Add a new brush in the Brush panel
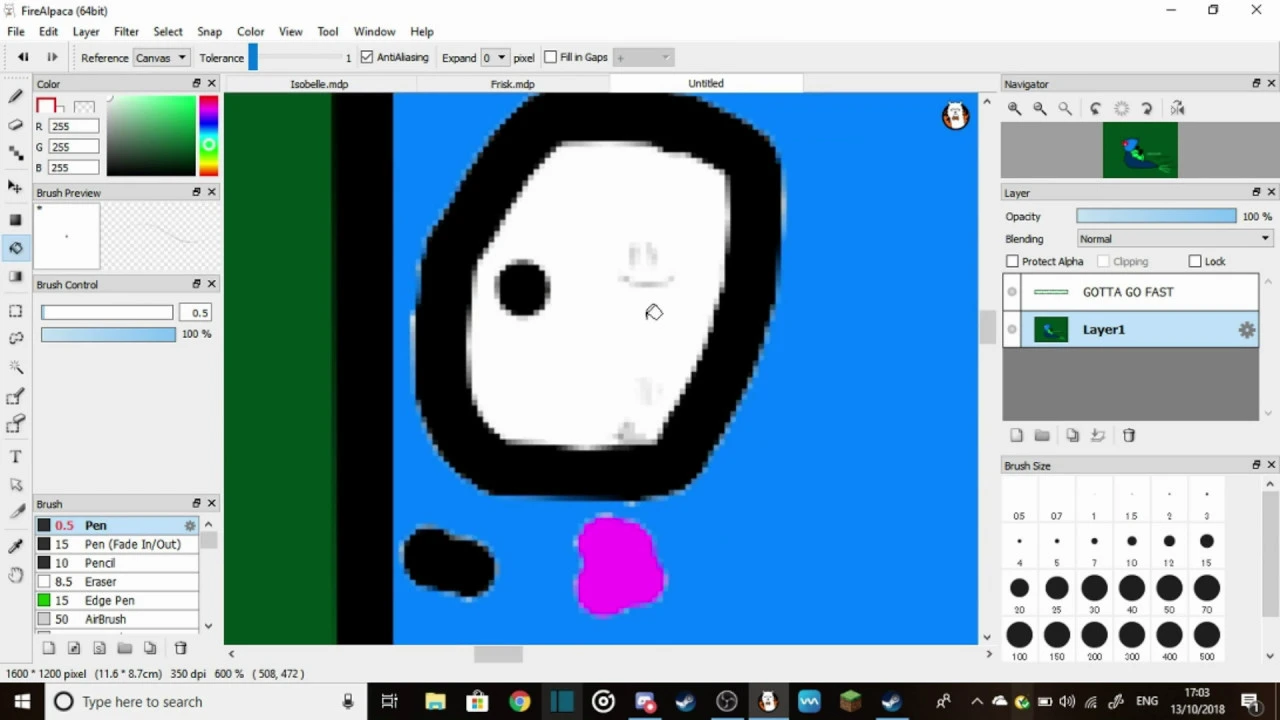1280x720 pixels. (x=48, y=648)
